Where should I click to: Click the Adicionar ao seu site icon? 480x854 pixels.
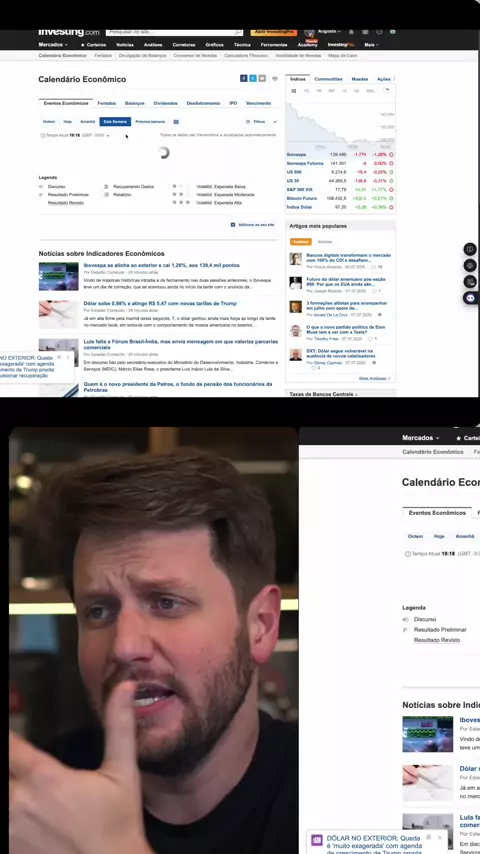tap(233, 224)
